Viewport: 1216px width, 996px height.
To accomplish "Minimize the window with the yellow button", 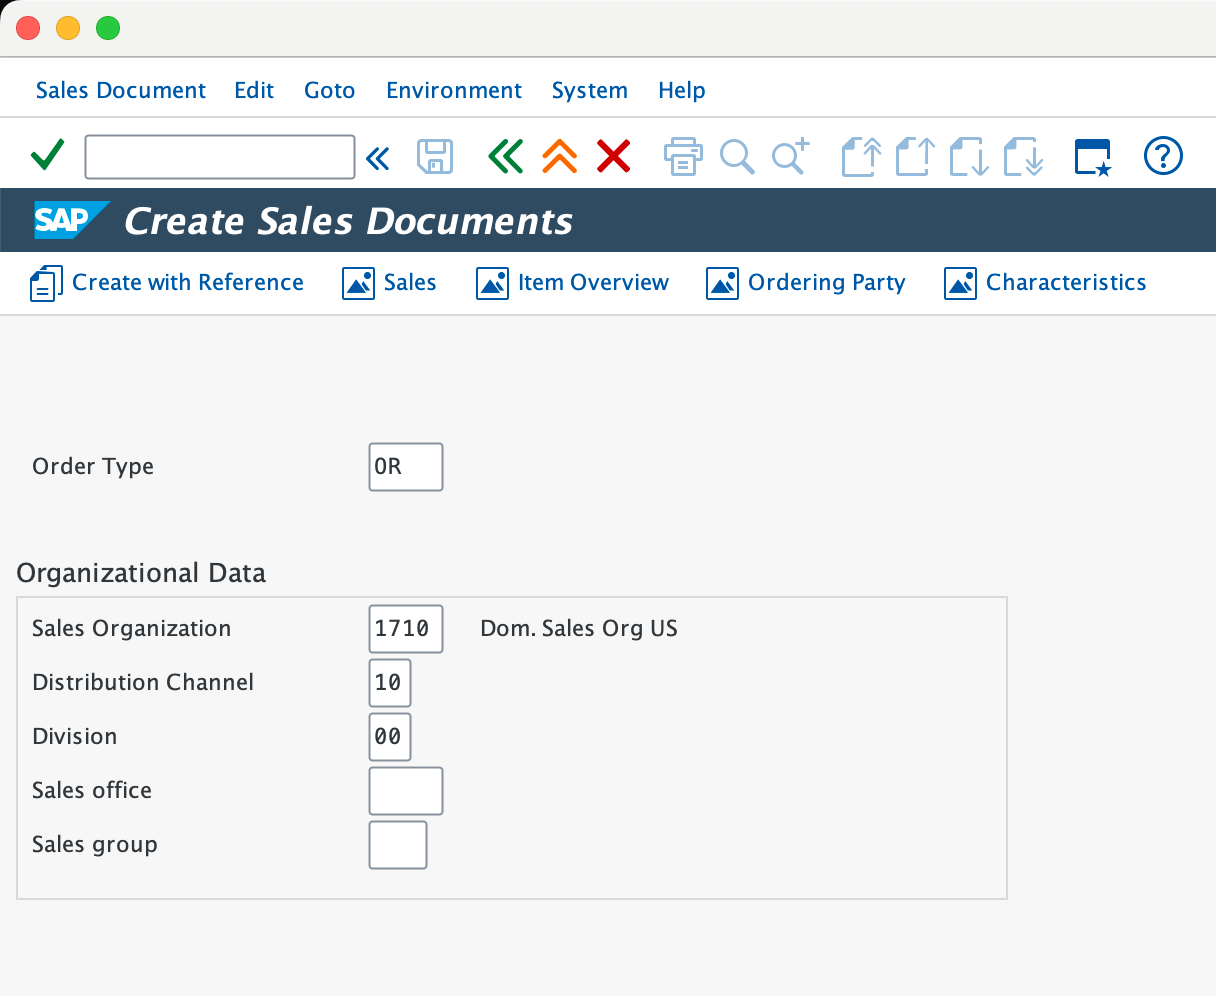I will (68, 28).
